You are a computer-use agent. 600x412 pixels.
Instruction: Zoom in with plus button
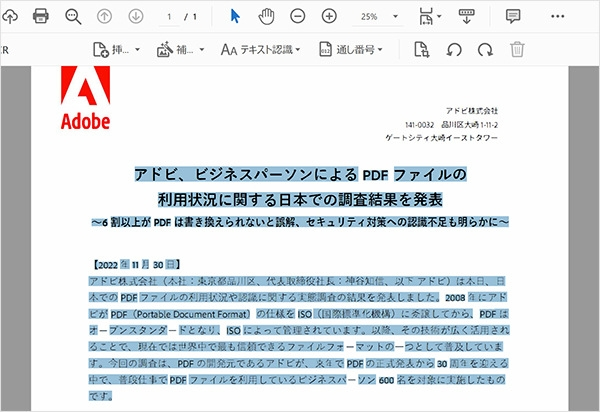[329, 16]
